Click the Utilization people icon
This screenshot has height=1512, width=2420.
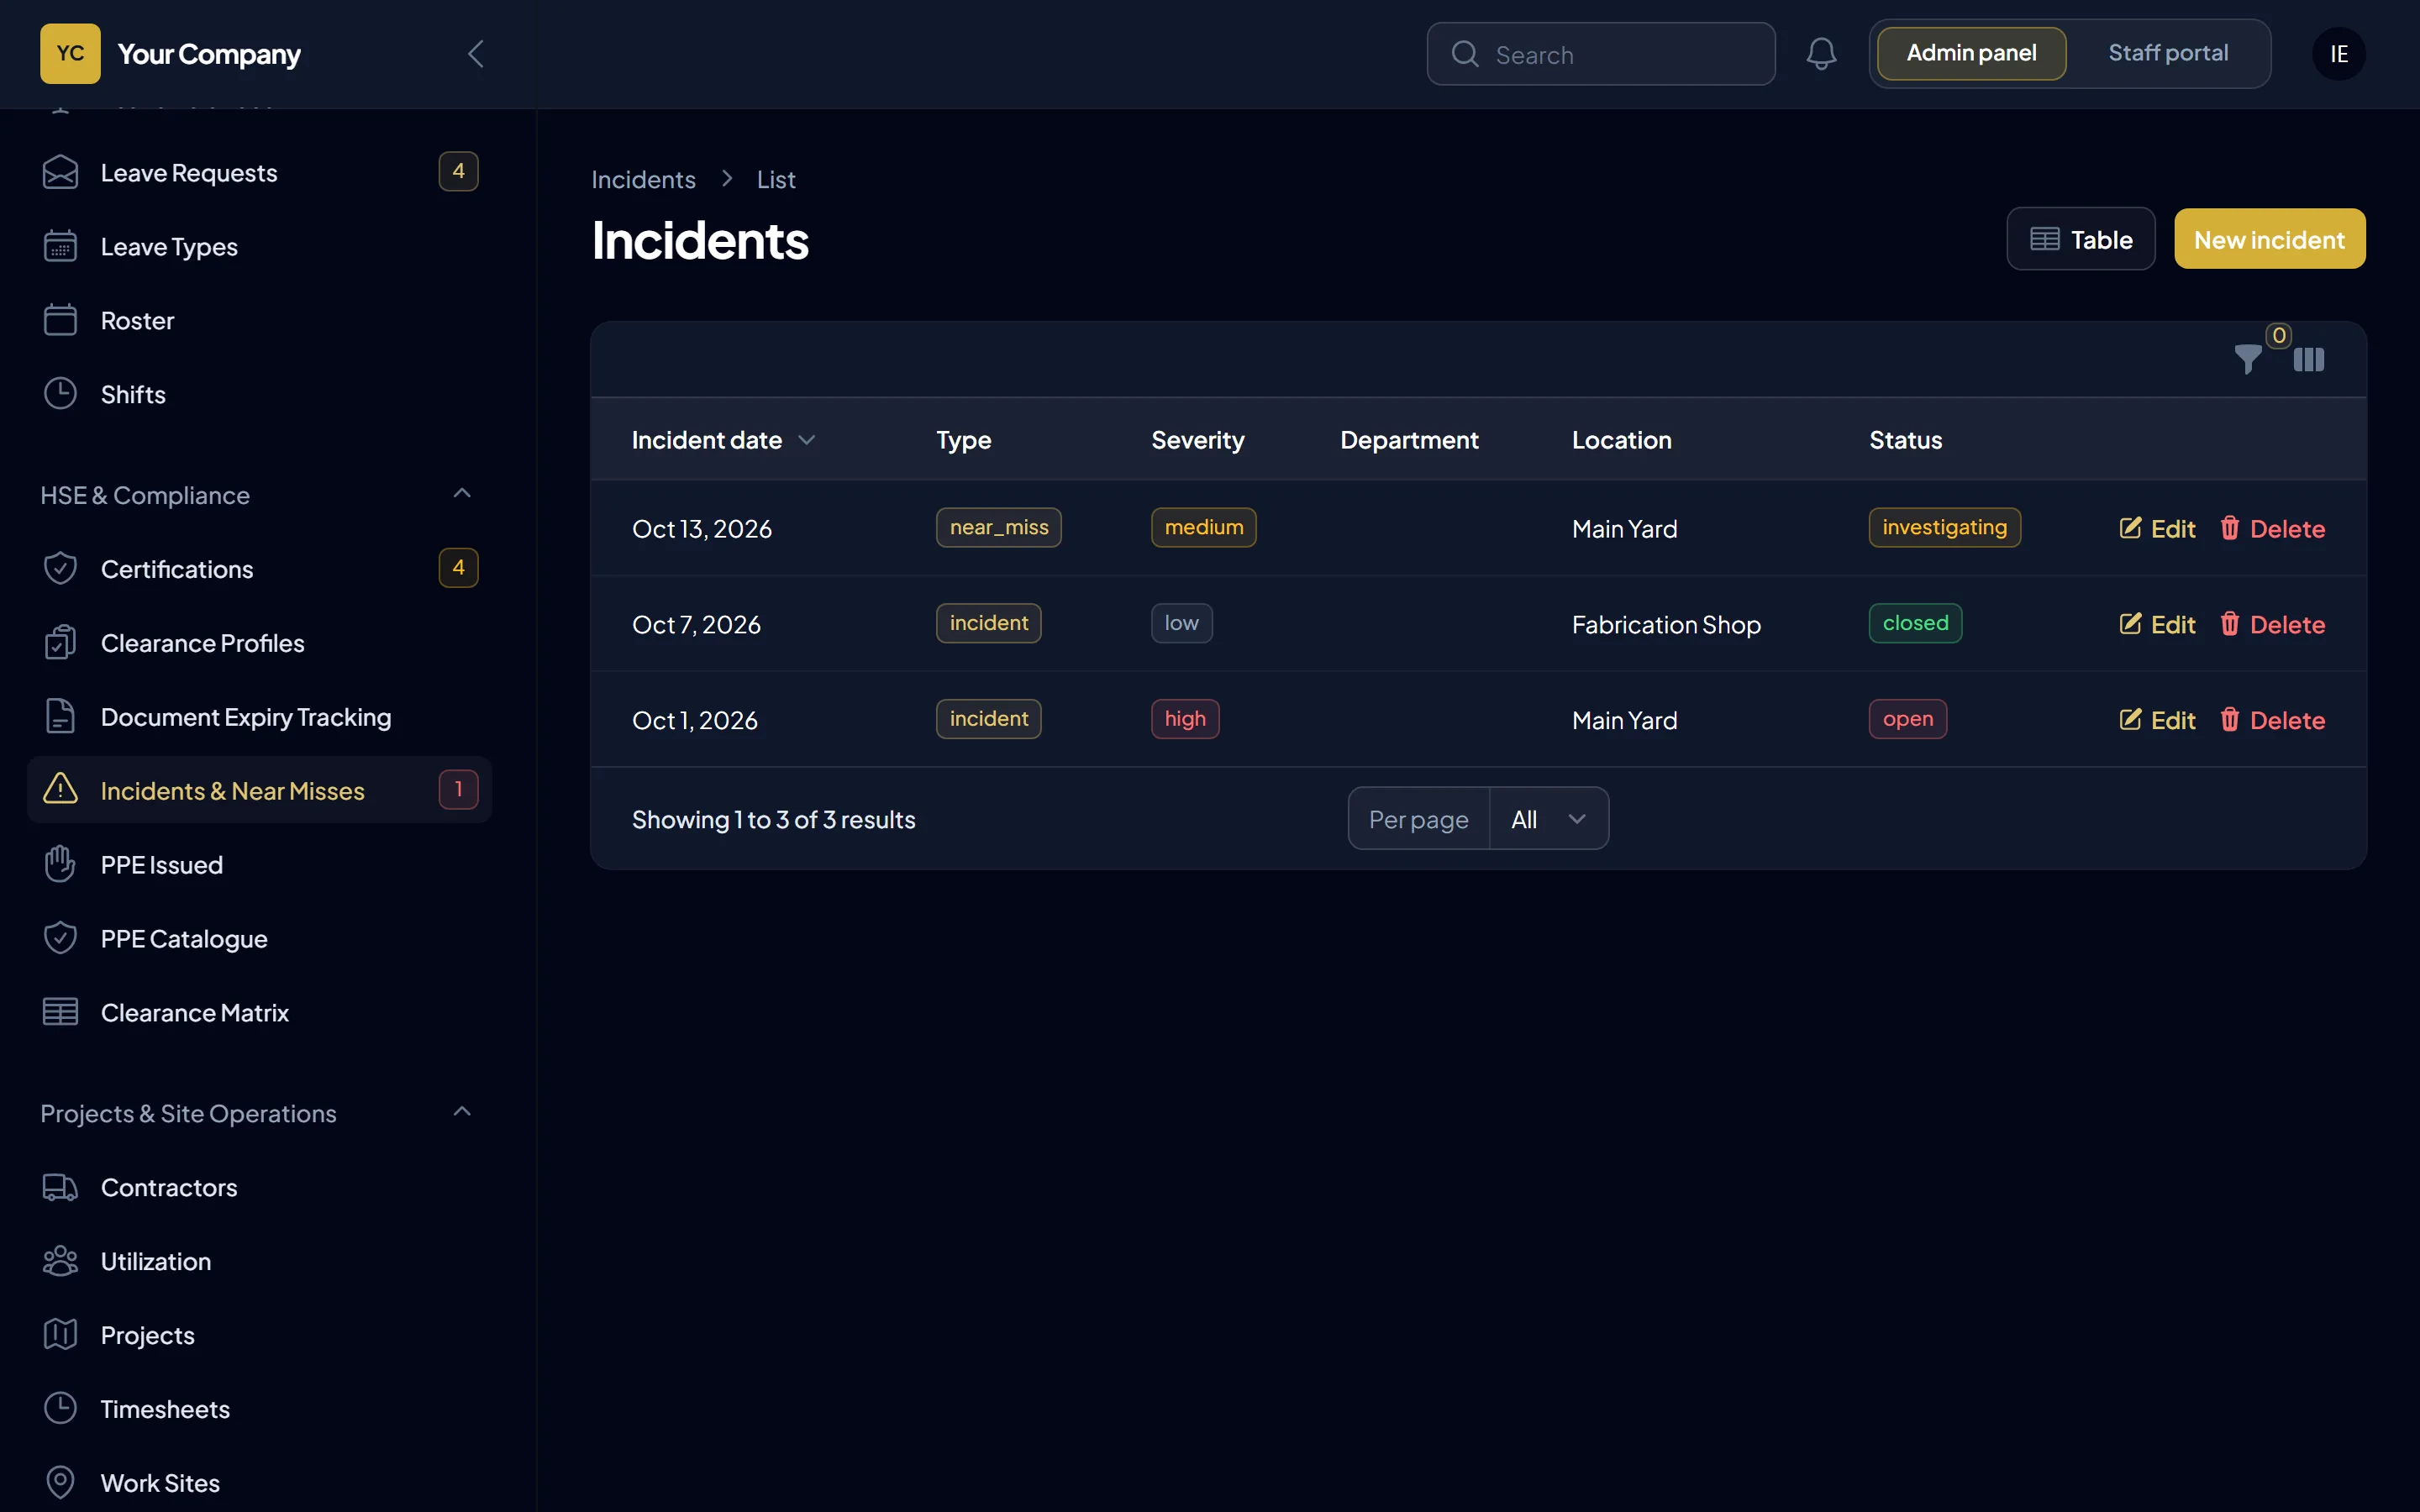point(60,1261)
